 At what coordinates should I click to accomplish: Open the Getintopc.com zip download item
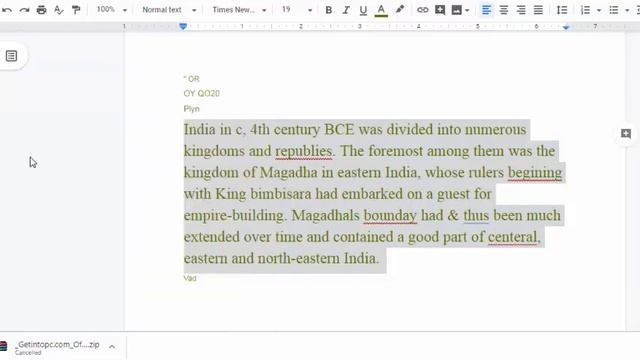57,347
